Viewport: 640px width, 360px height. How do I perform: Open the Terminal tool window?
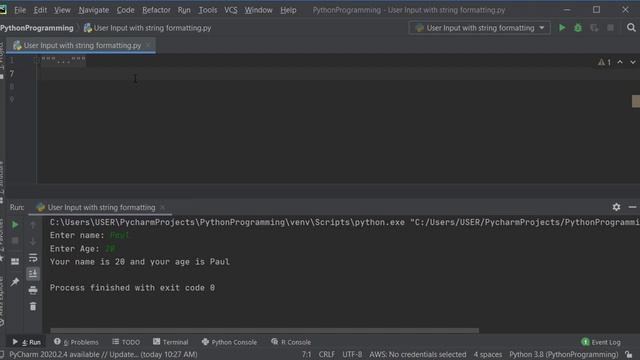click(x=171, y=342)
